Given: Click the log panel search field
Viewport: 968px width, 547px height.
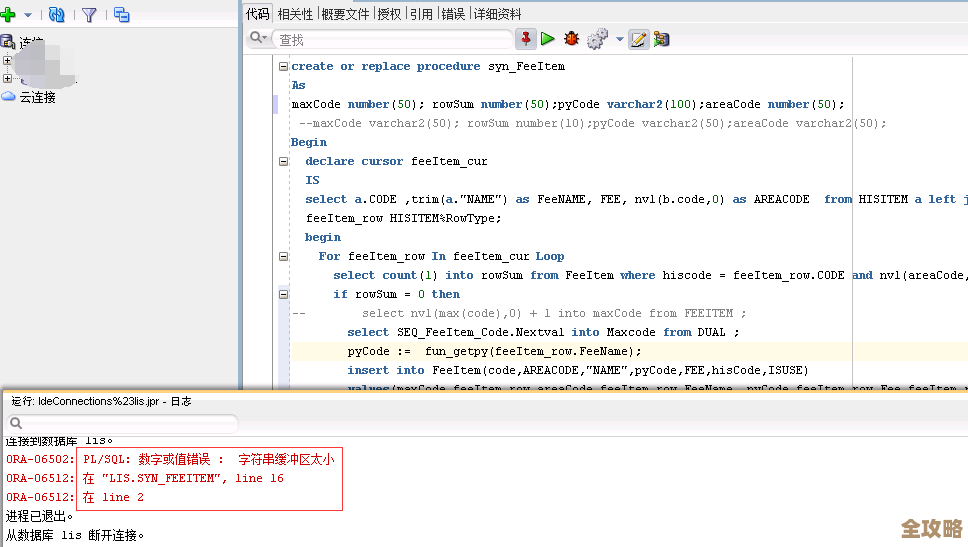Looking at the screenshot, I should [x=122, y=423].
